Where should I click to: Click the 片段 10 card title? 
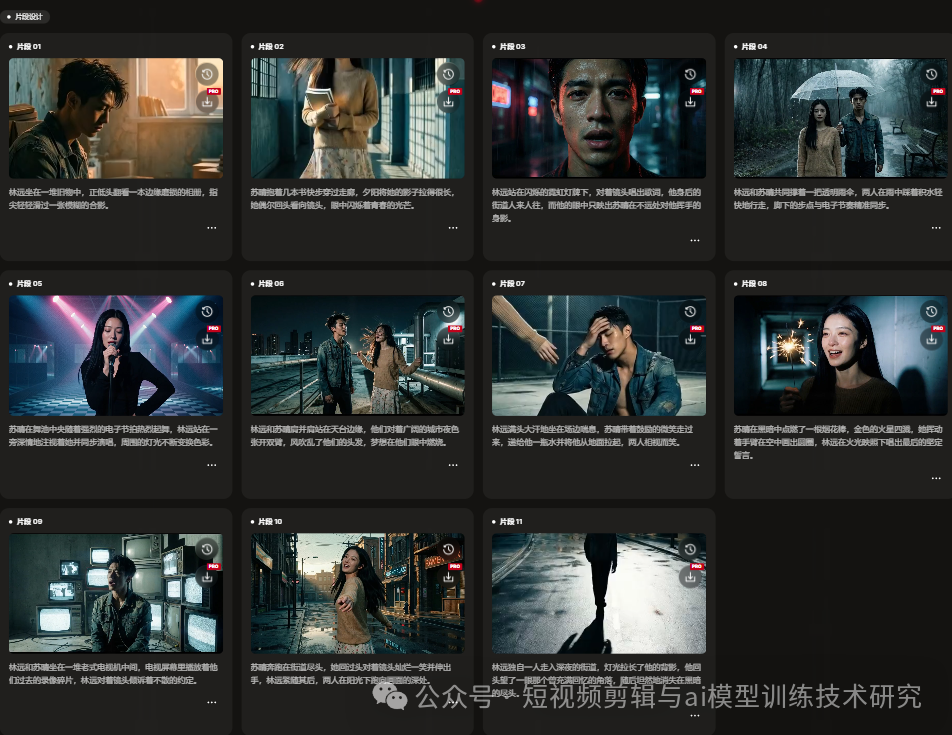(270, 521)
